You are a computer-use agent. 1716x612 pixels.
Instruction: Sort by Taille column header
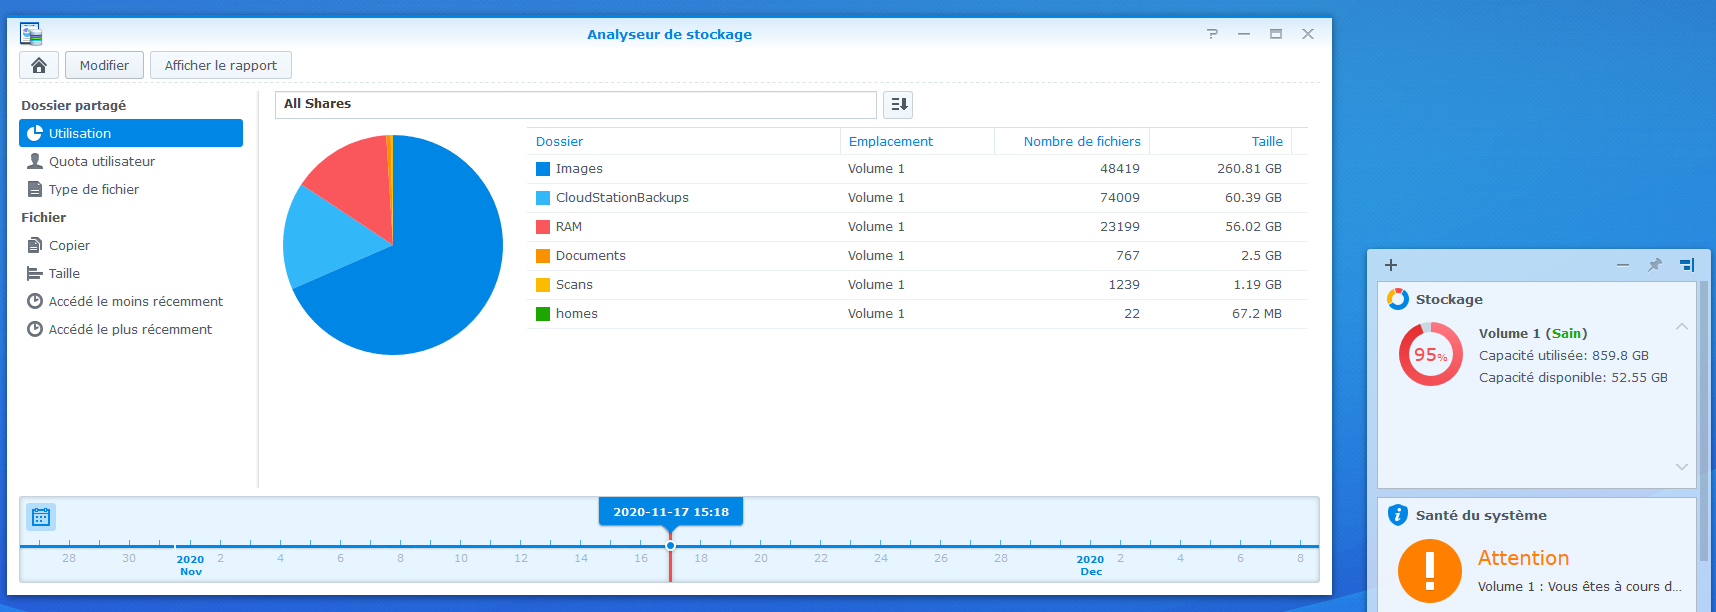(x=1266, y=142)
